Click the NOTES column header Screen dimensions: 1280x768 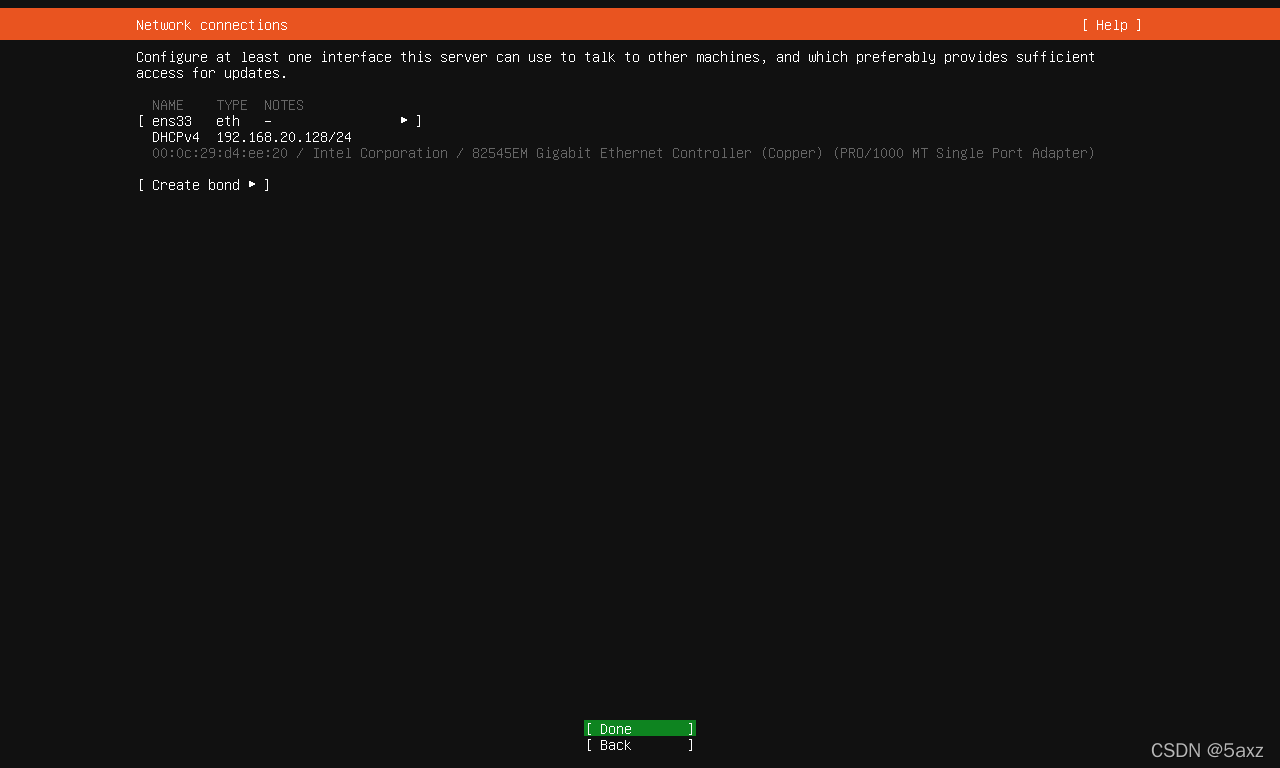tap(284, 105)
